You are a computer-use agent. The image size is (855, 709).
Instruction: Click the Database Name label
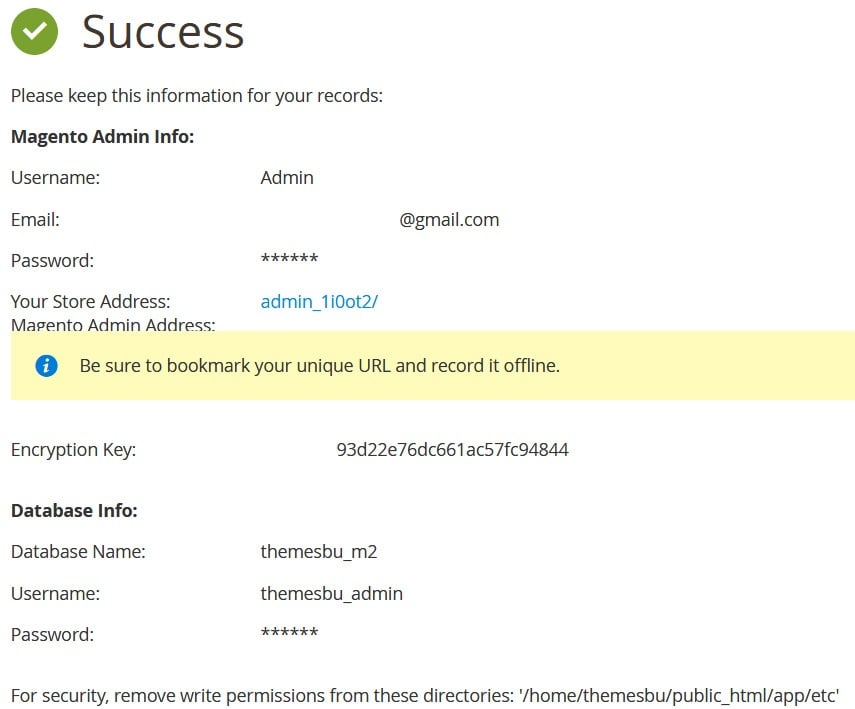click(x=78, y=552)
